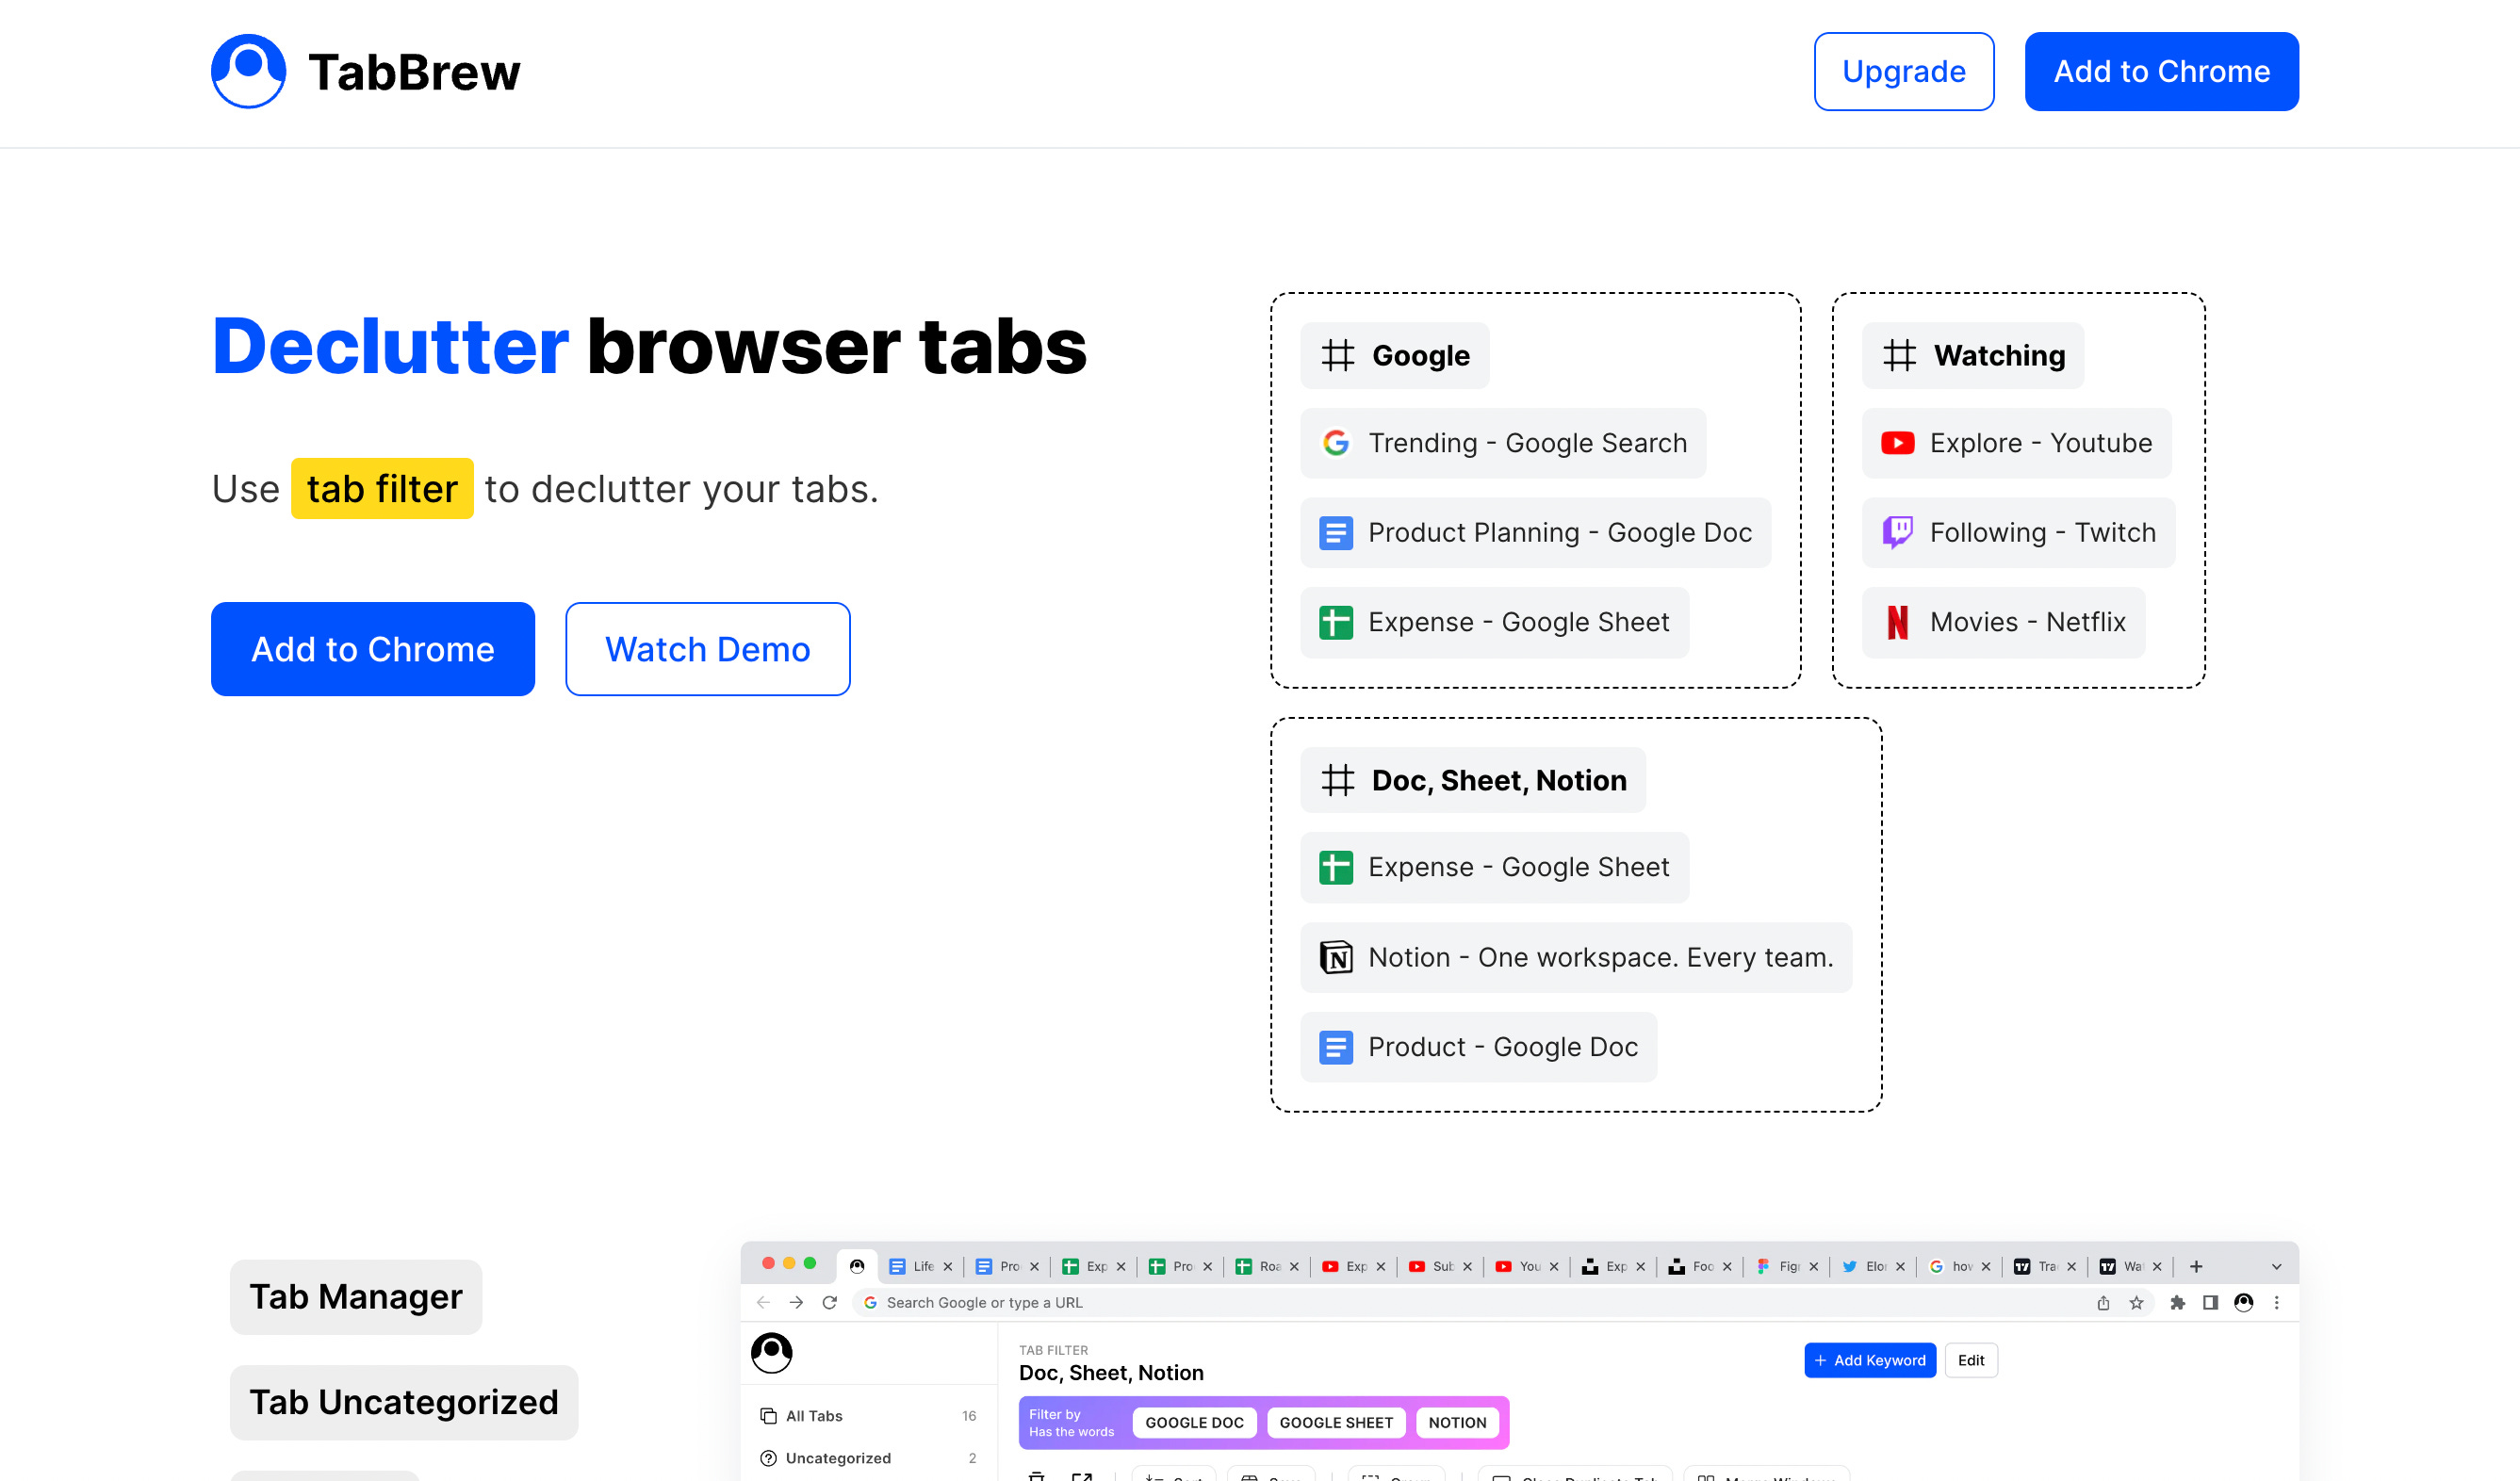This screenshot has height=1481, width=2520.
Task: Open the browser three-dot menu
Action: click(2277, 1303)
